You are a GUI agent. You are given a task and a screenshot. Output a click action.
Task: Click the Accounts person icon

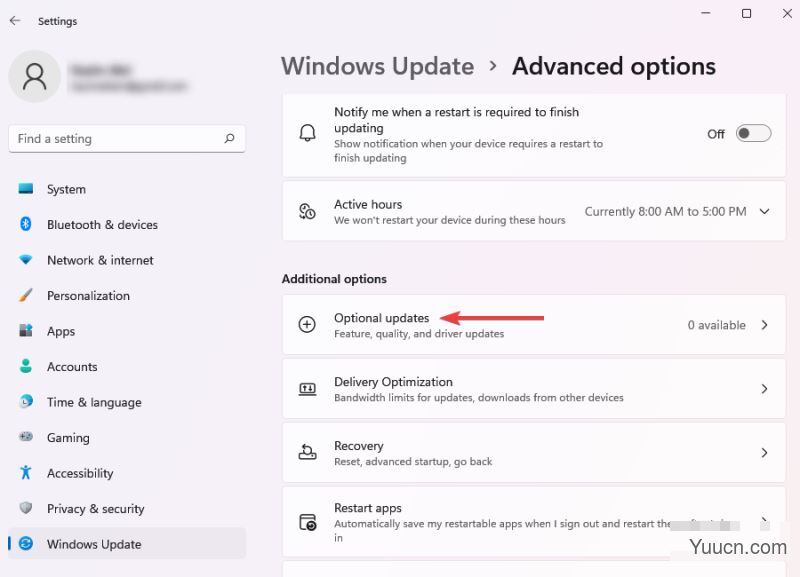tap(26, 366)
